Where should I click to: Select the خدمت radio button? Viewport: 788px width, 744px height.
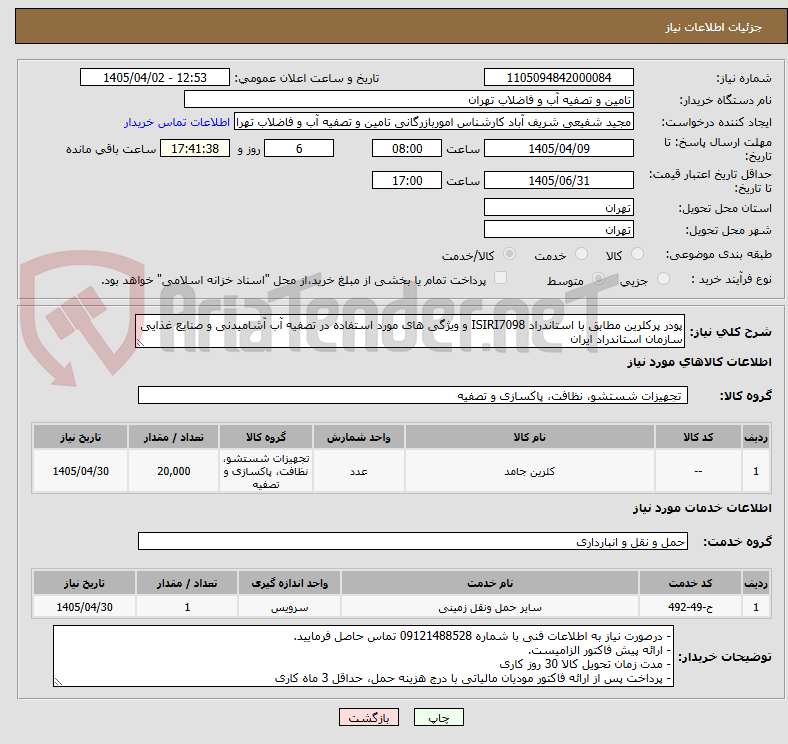point(581,254)
